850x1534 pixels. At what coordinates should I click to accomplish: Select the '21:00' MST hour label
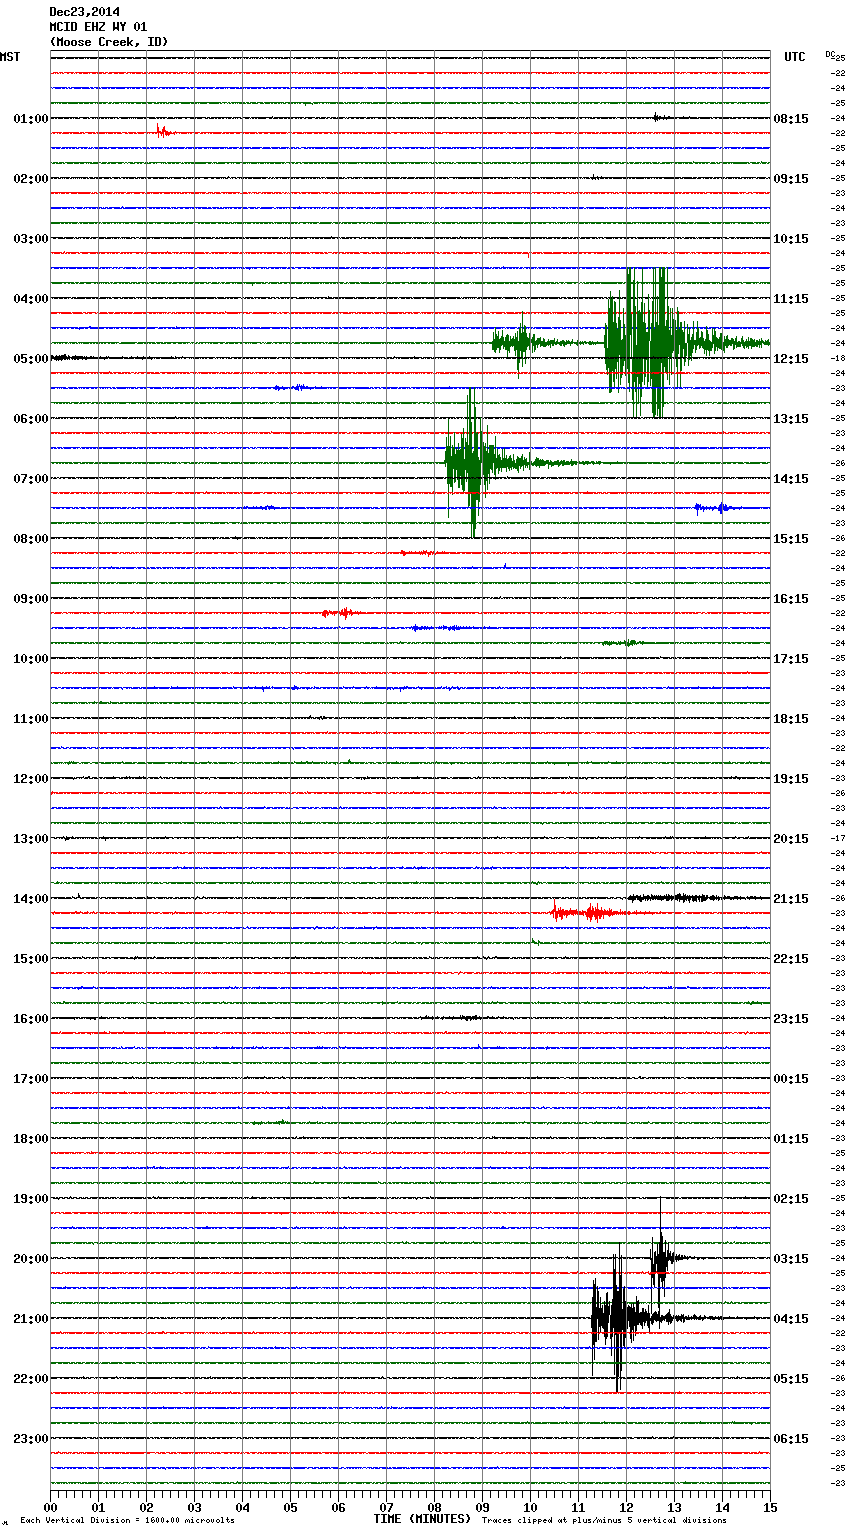coord(31,1319)
